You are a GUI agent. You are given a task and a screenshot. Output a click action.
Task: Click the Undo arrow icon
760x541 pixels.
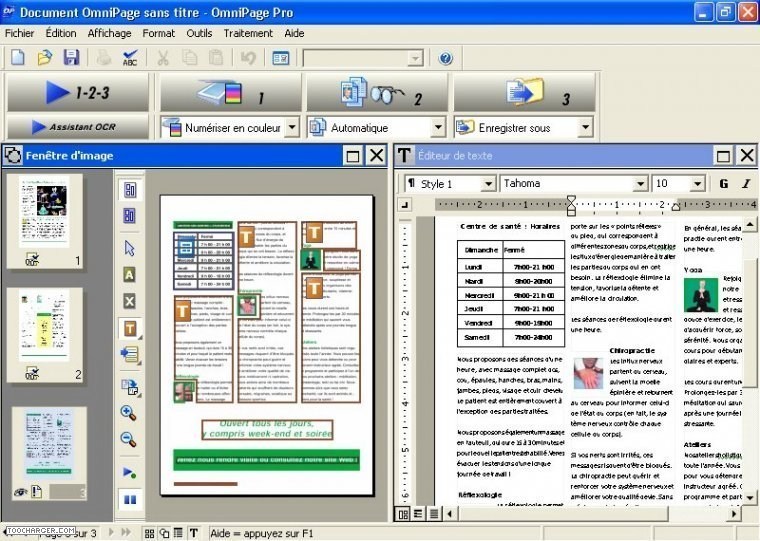(x=248, y=58)
